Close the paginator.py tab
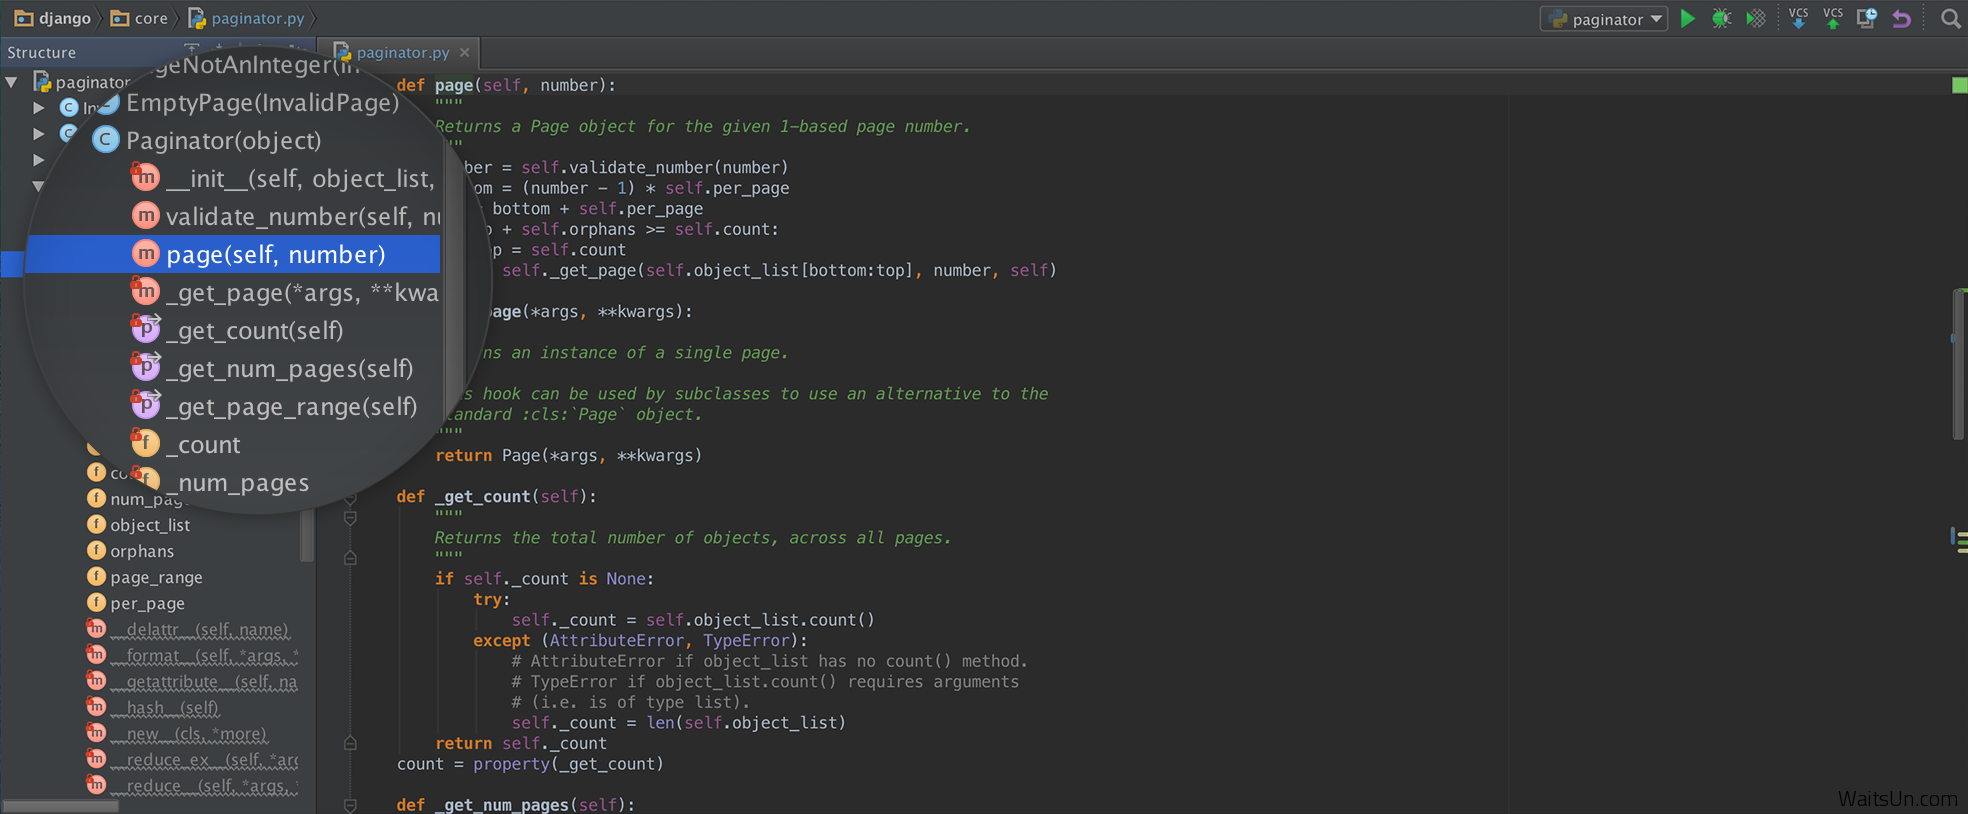This screenshot has width=1968, height=814. pos(464,53)
